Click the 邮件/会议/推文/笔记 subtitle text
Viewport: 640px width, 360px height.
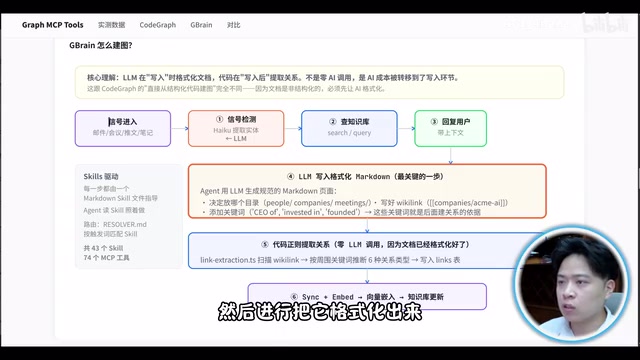[x=123, y=133]
